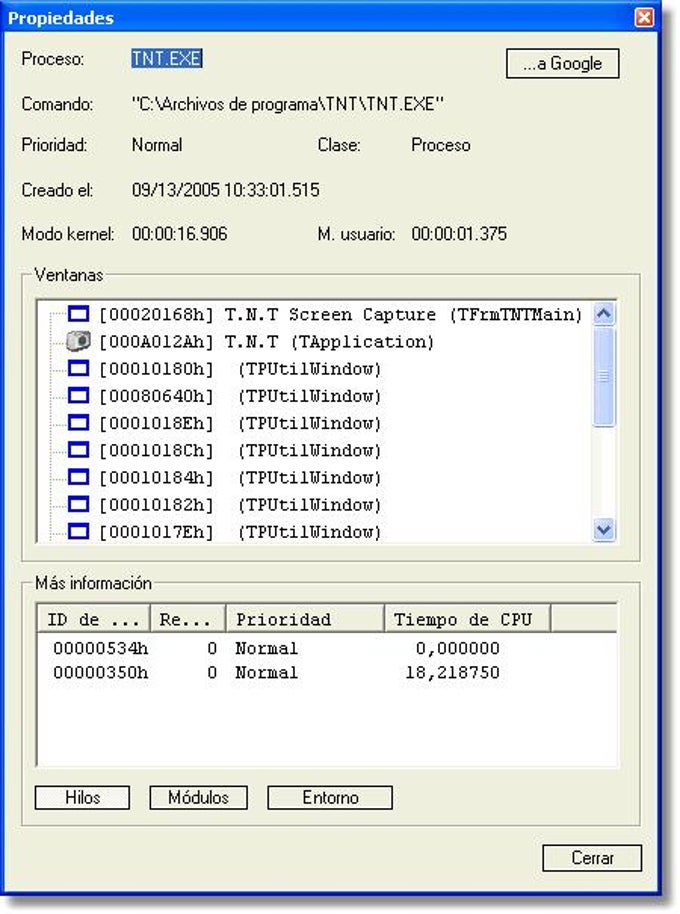Click the up arrow of the Ventanas scrollbar
The image size is (680, 914).
(x=604, y=314)
